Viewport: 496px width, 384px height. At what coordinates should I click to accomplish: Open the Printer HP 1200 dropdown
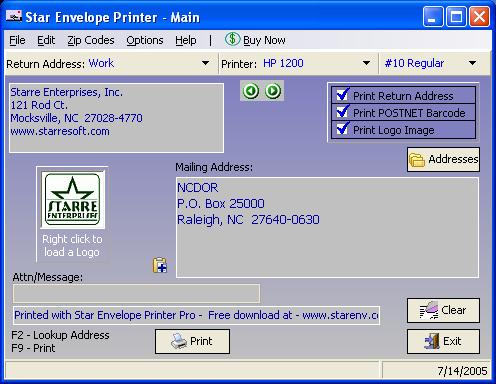point(366,63)
